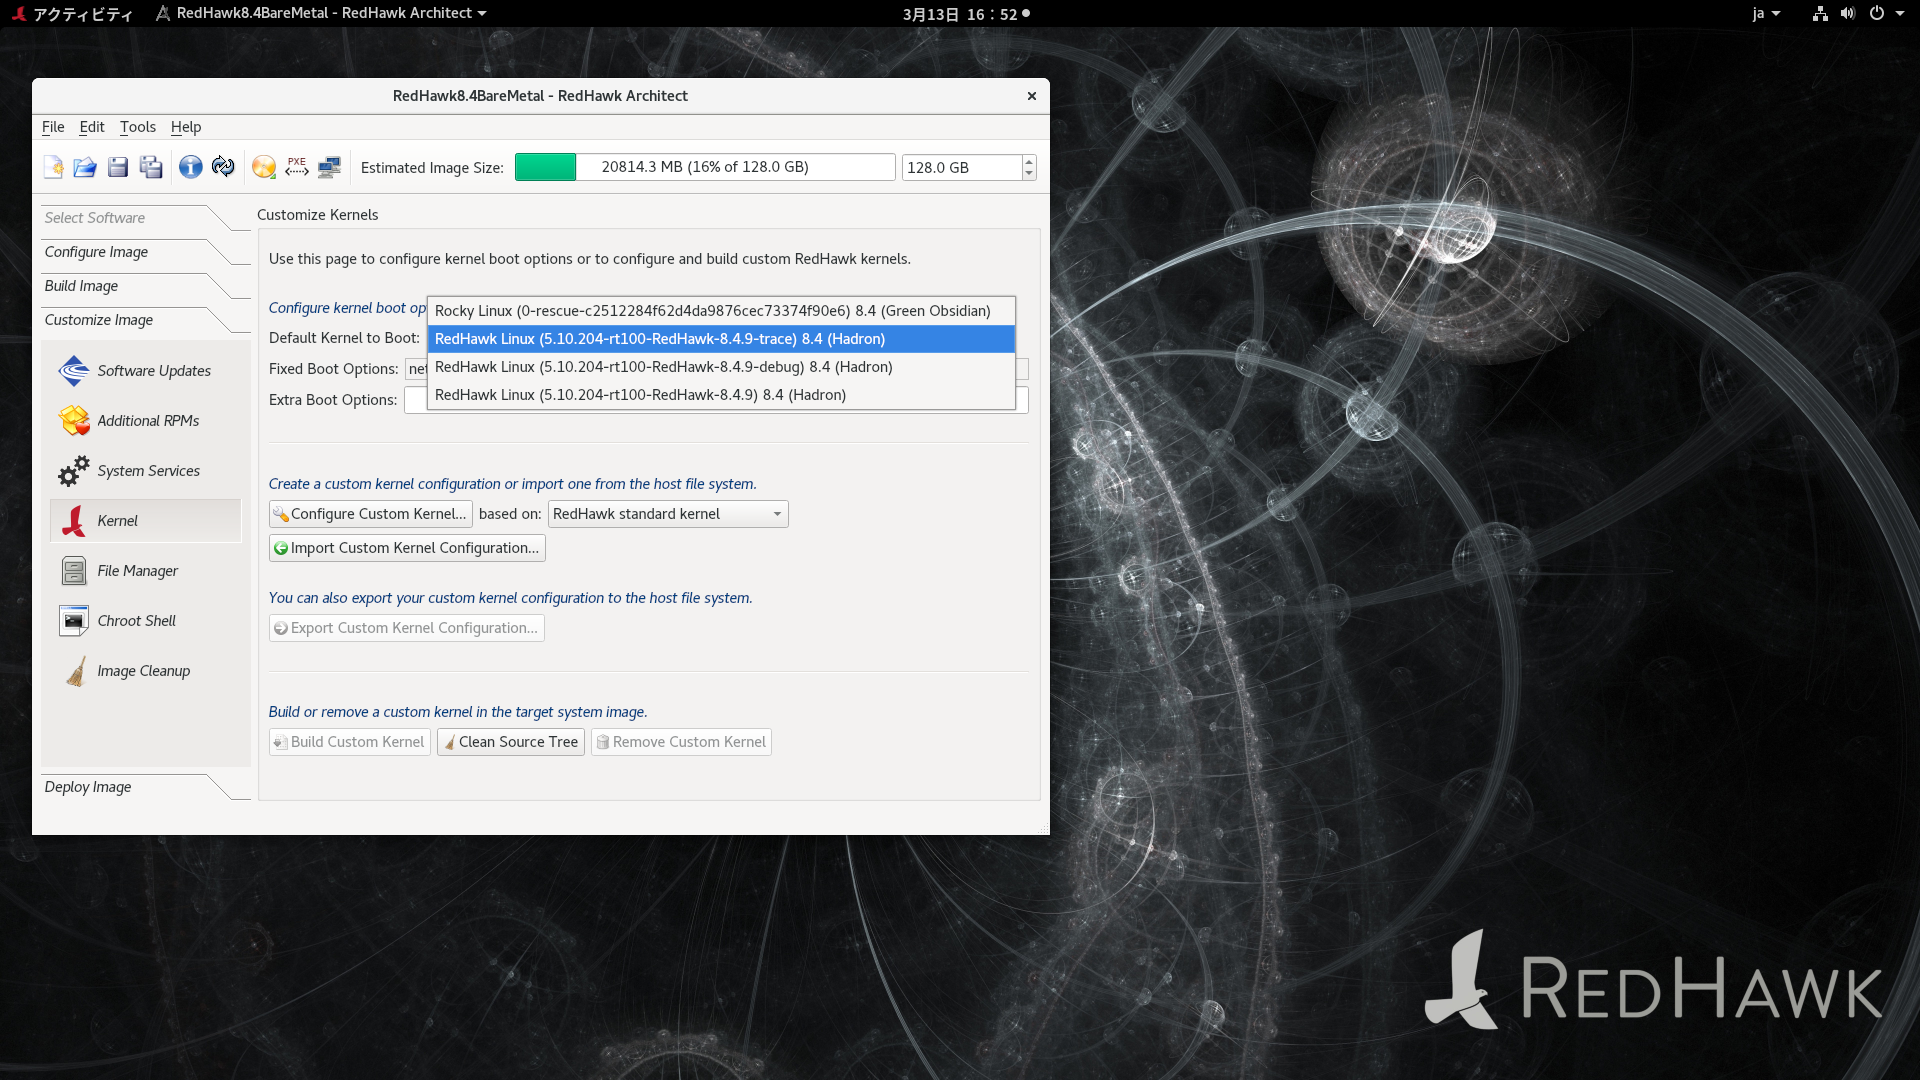Viewport: 1920px width, 1080px height.
Task: Click the Open session folder icon
Action: [x=85, y=167]
